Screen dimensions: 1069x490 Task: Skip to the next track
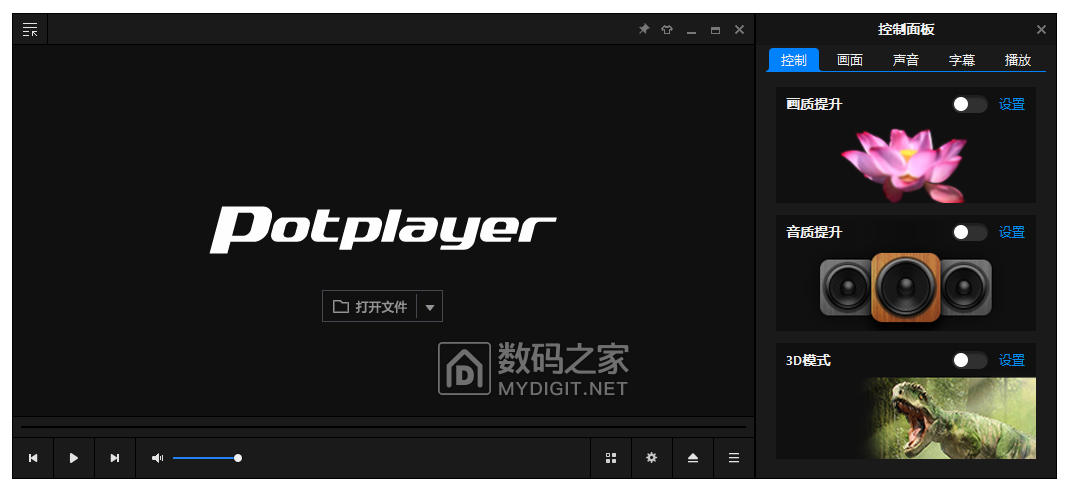(115, 458)
